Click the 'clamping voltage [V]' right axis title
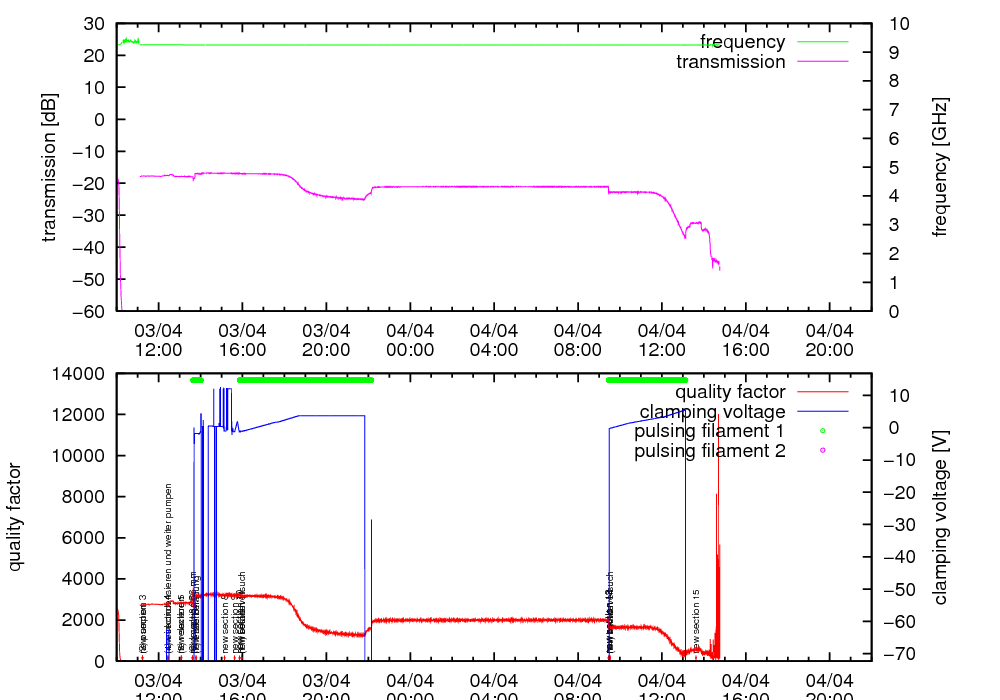 (939, 517)
